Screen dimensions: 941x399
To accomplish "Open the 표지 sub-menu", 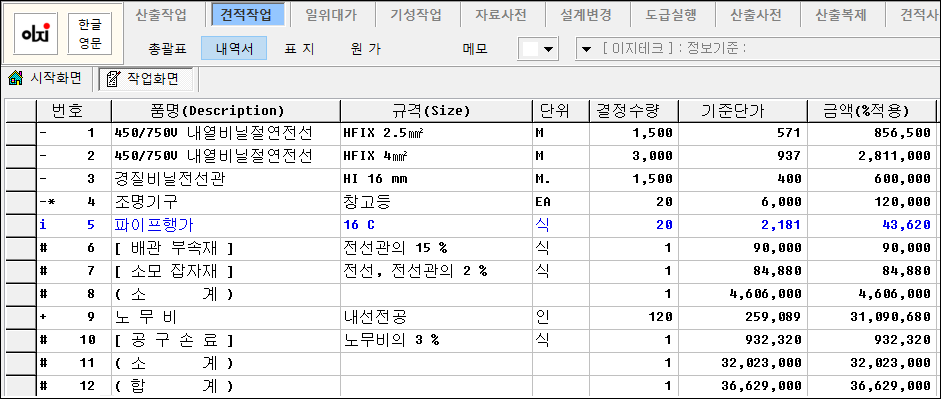I will tap(299, 49).
